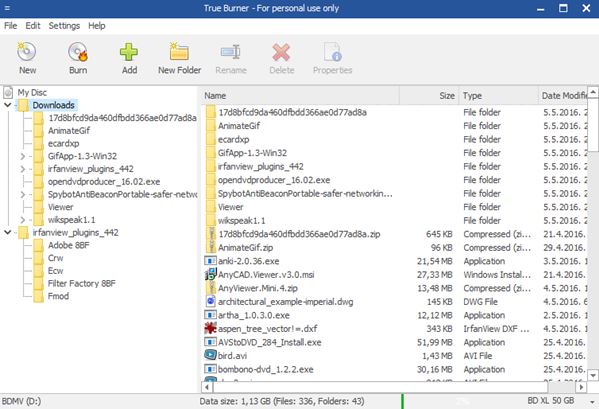
Task: Collapse the Downloads tree node
Action: coord(8,105)
